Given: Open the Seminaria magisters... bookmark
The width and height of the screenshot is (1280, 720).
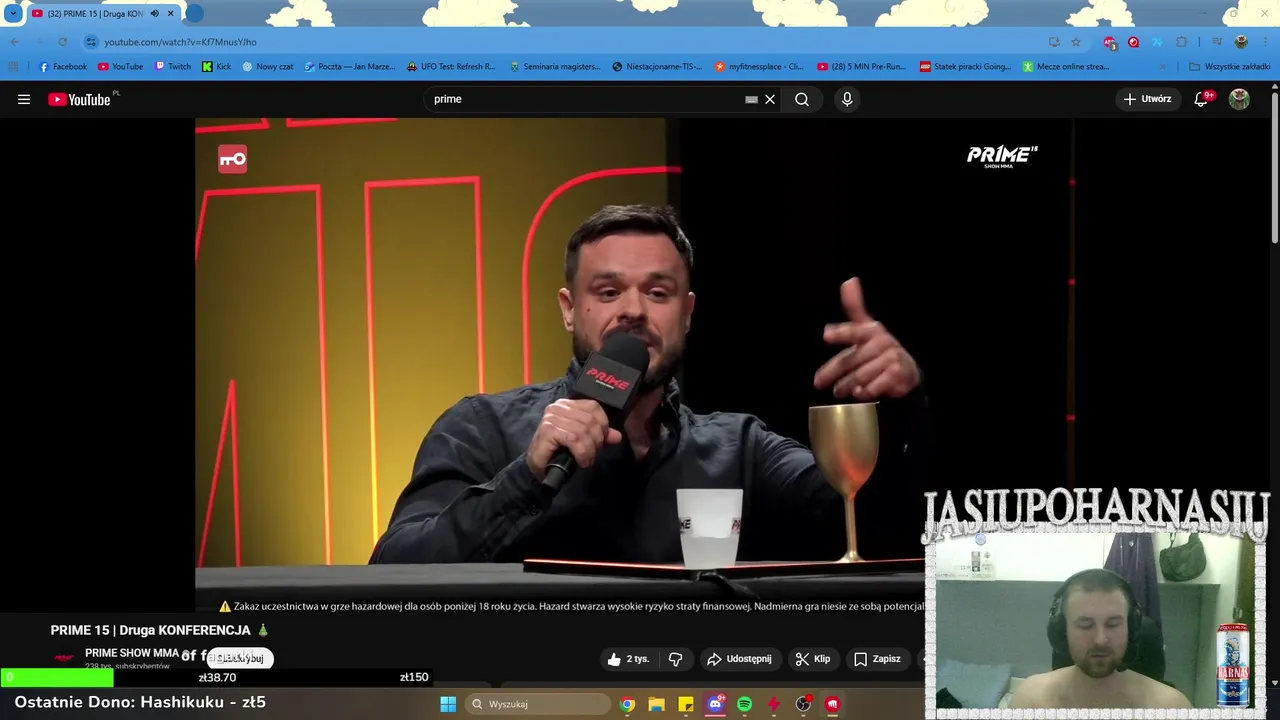Looking at the screenshot, I should click(x=555, y=67).
